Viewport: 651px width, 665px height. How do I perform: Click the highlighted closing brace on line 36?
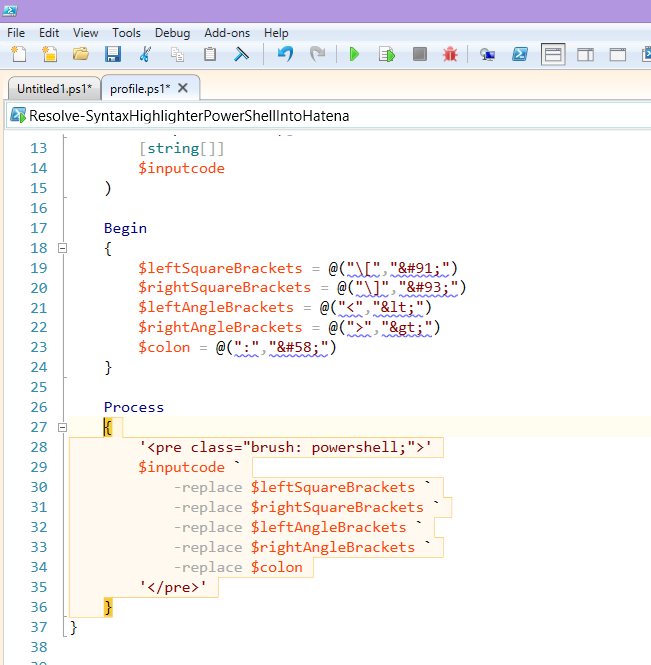(x=108, y=607)
